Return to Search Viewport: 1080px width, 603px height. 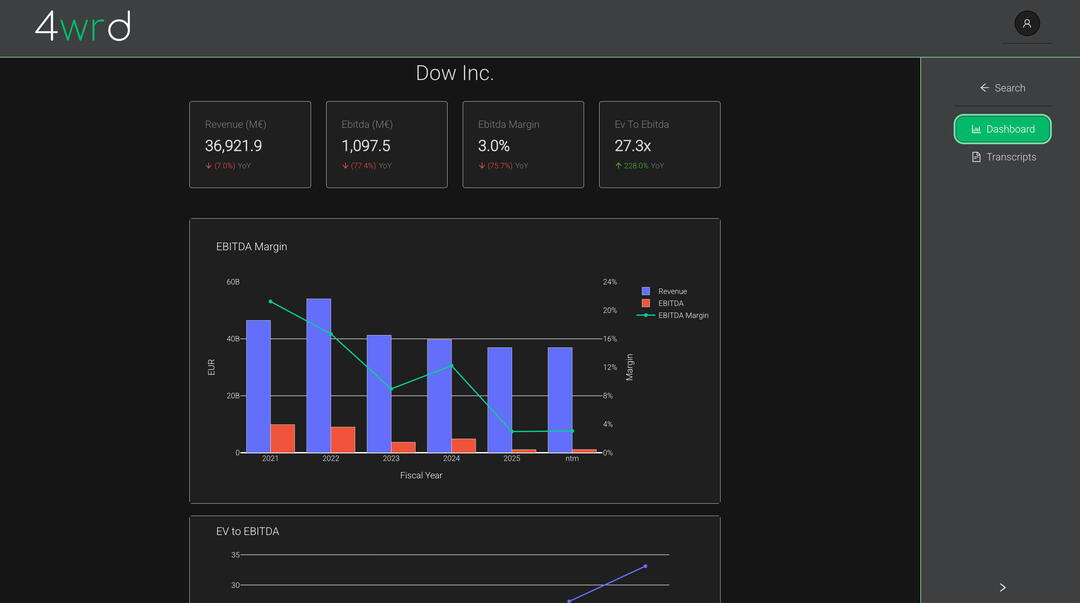point(1009,88)
